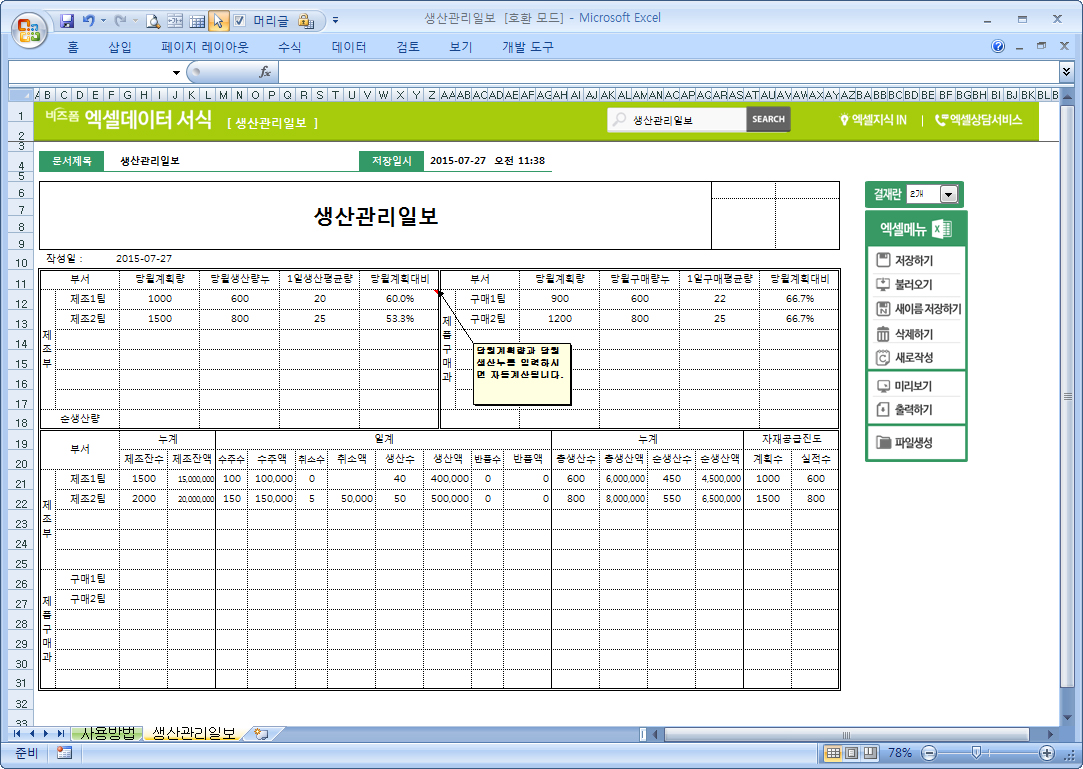Toggle the 머리글 checkbox
Viewport: 1083px width, 769px height.
point(239,20)
